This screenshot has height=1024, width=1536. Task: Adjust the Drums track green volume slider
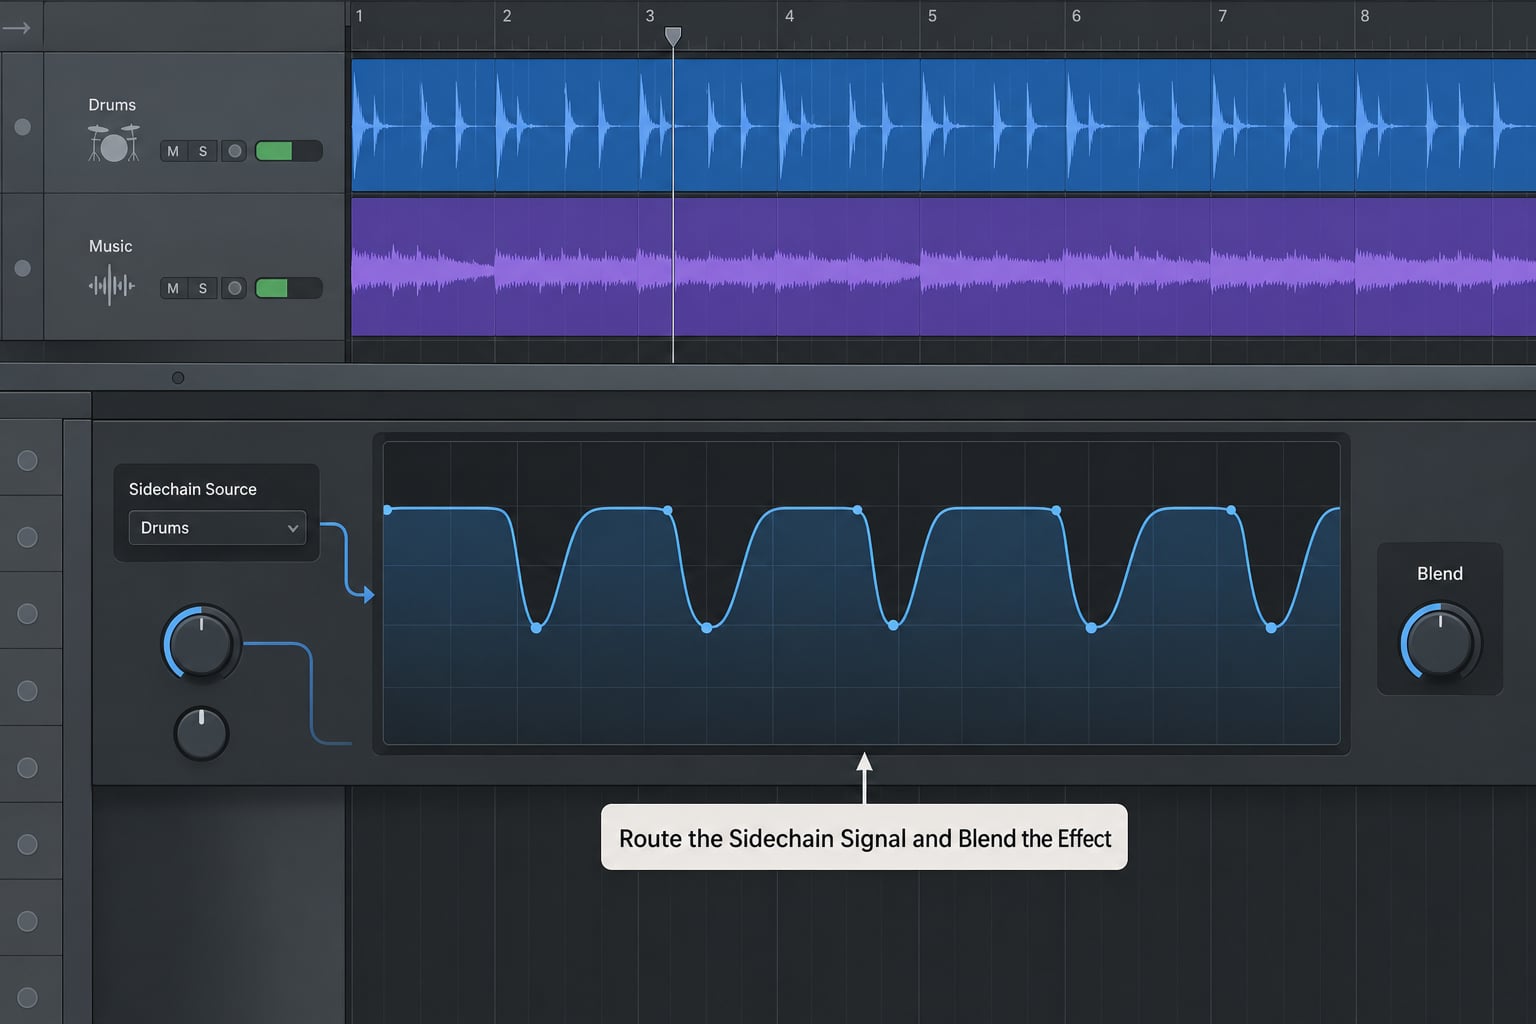[288, 151]
